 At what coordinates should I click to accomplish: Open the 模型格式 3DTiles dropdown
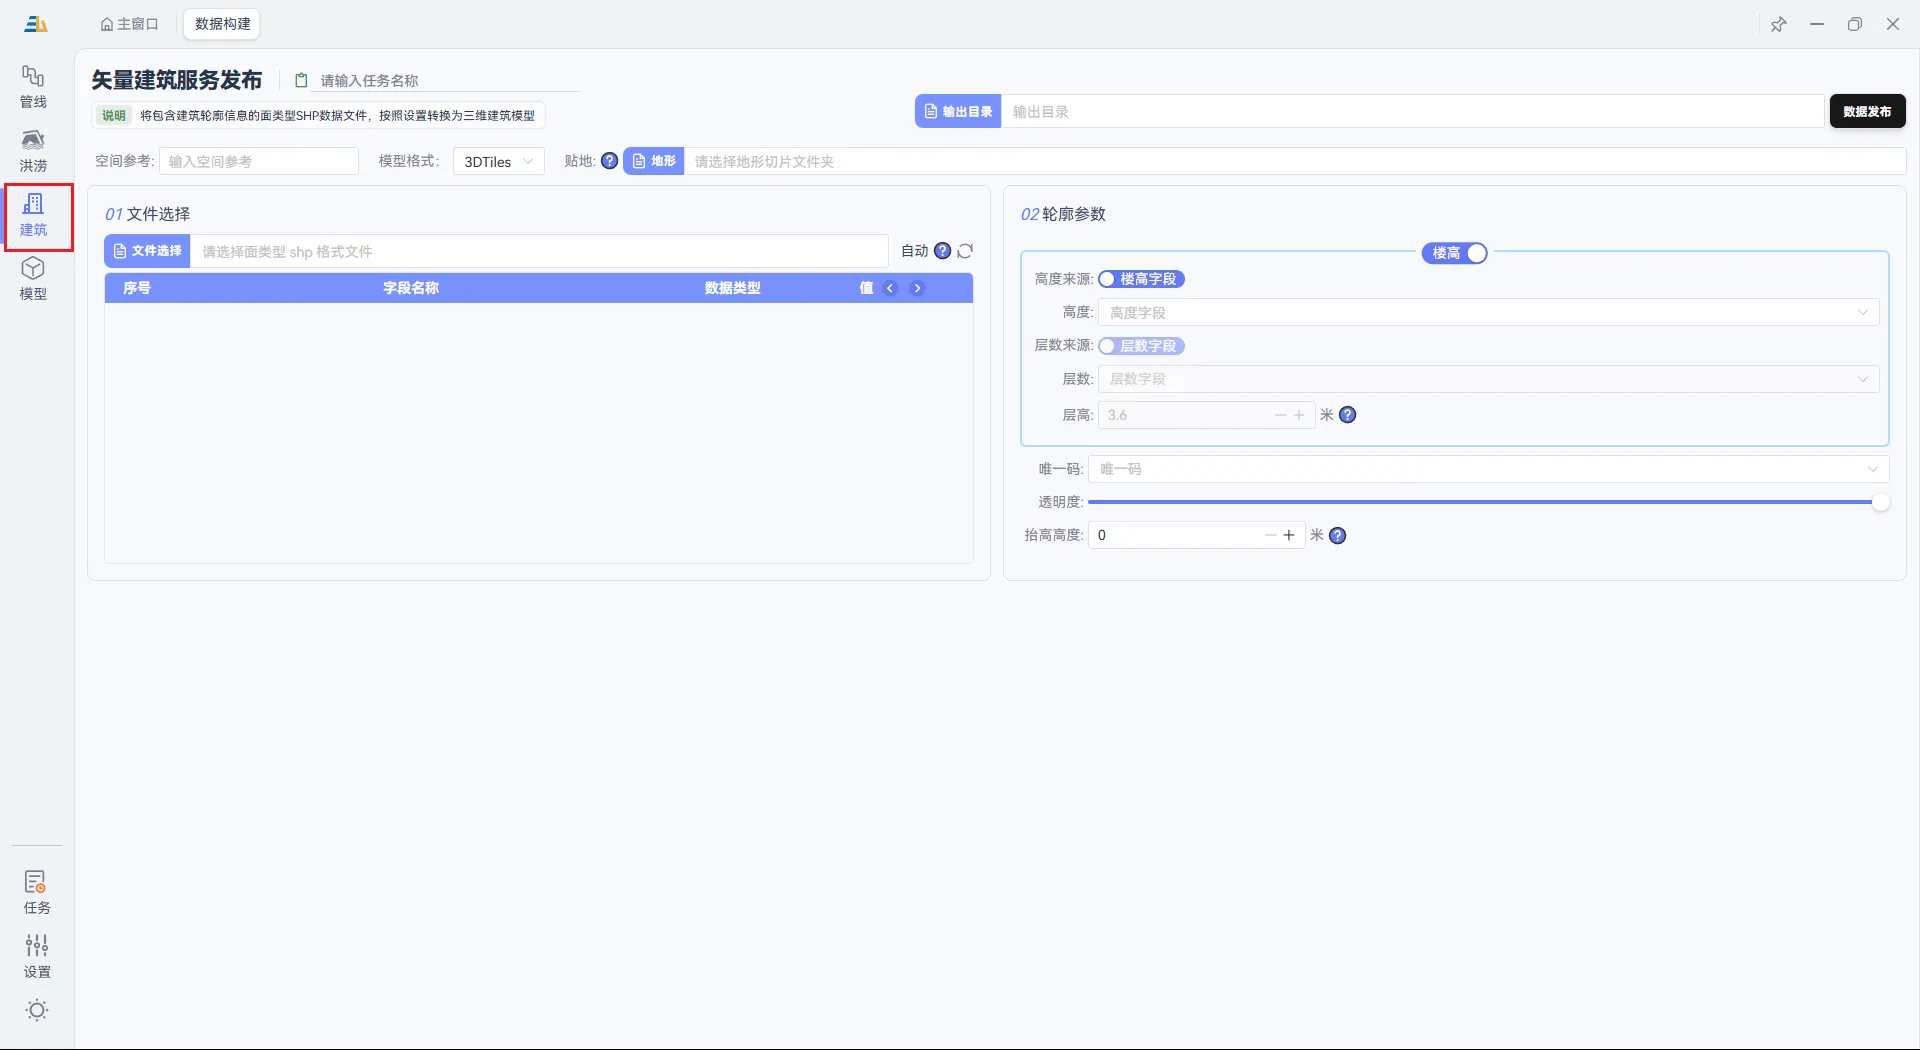click(x=499, y=161)
